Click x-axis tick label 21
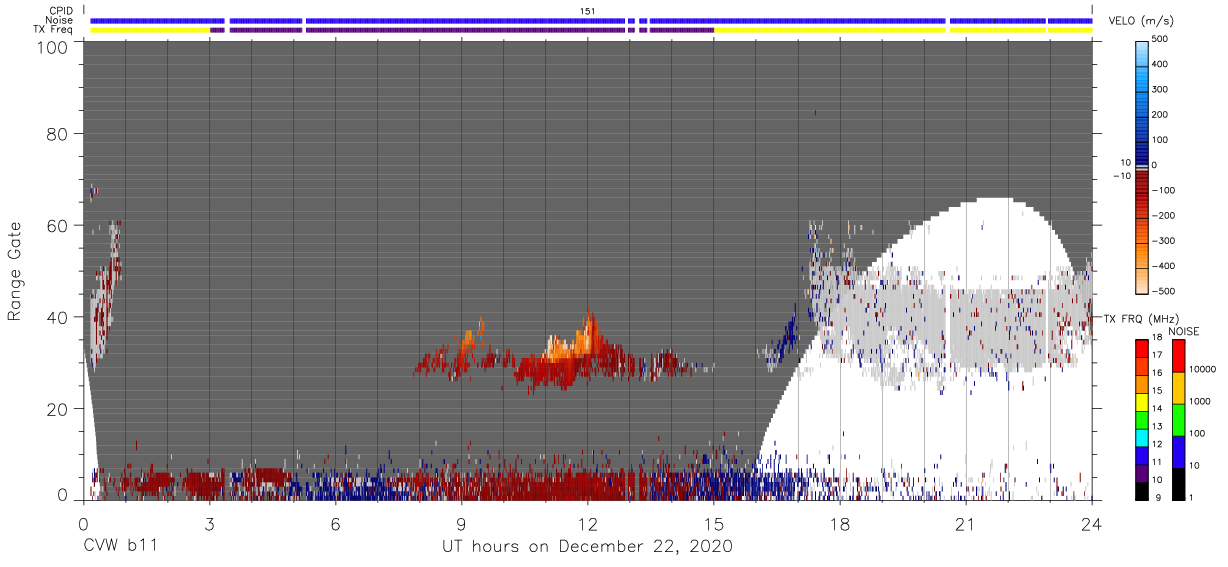This screenshot has height=567, width=1228. coord(965,524)
